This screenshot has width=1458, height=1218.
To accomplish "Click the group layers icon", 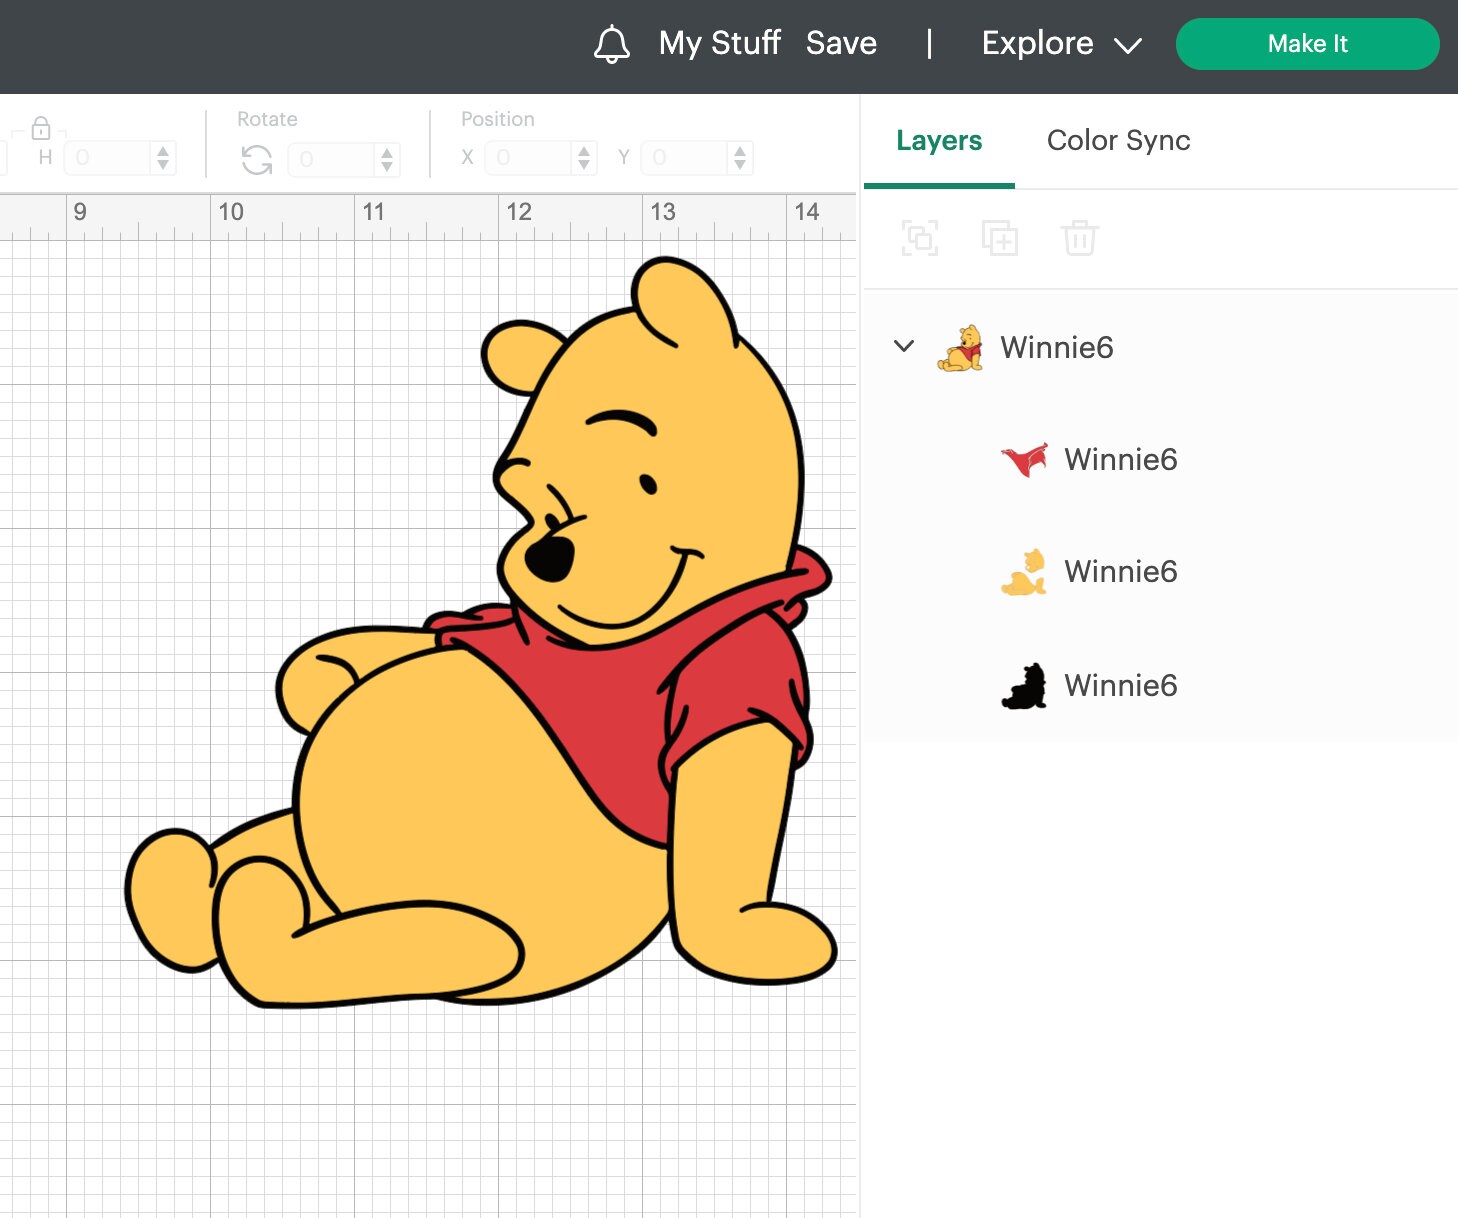I will [x=919, y=238].
